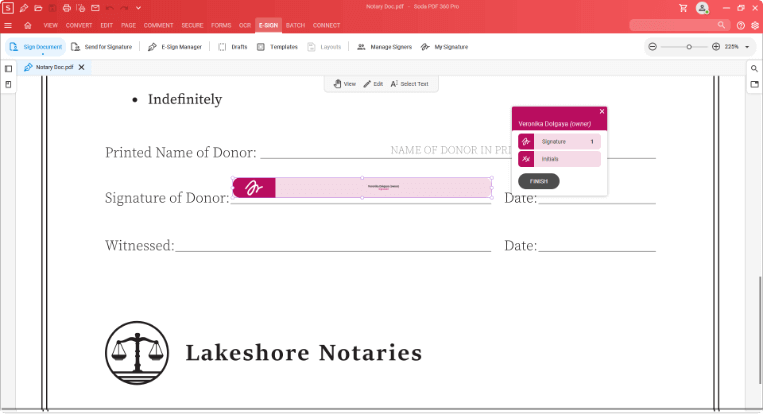Viewport: 763px width, 414px height.
Task: Open Manage Signers
Action: (x=383, y=47)
